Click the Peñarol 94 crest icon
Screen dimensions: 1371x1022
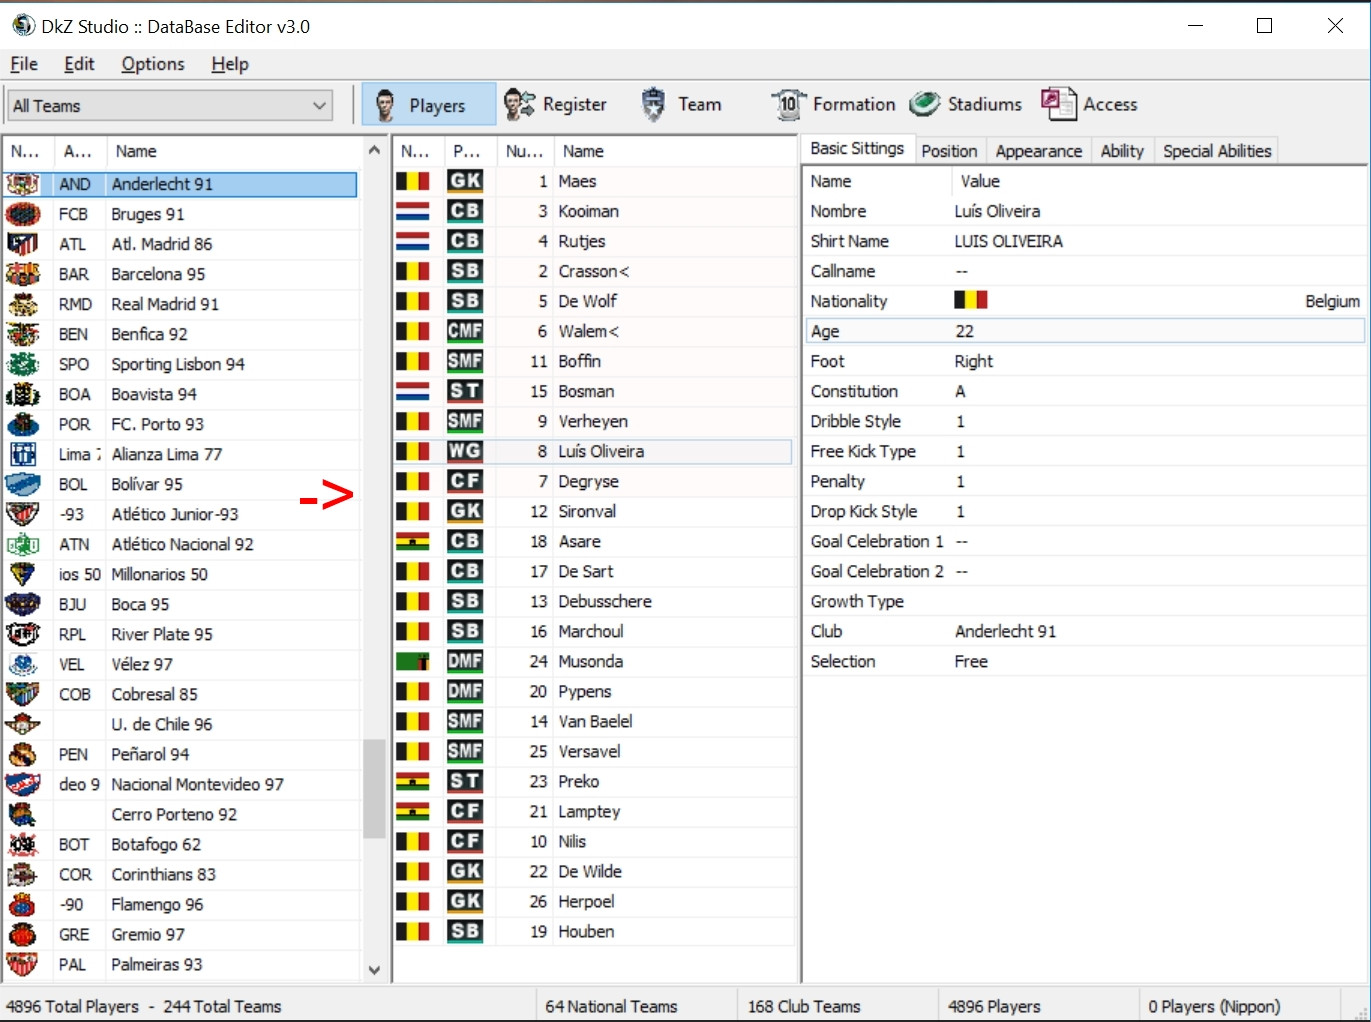[x=23, y=754]
